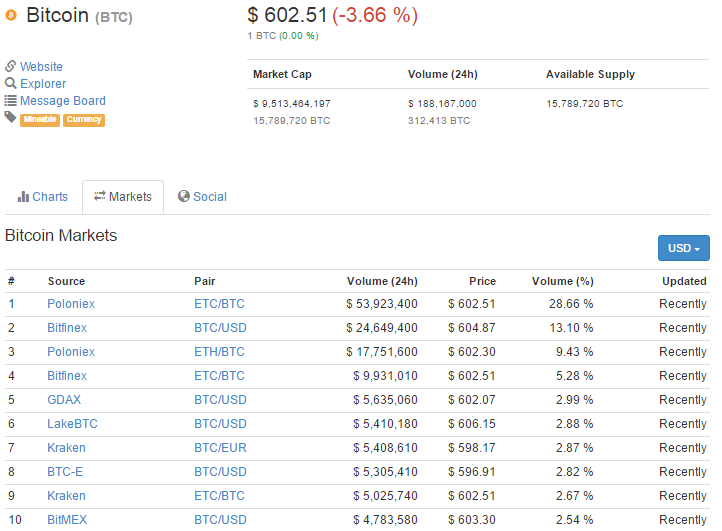722x531 pixels.
Task: Open the BitMEX source link
Action: coord(67,519)
